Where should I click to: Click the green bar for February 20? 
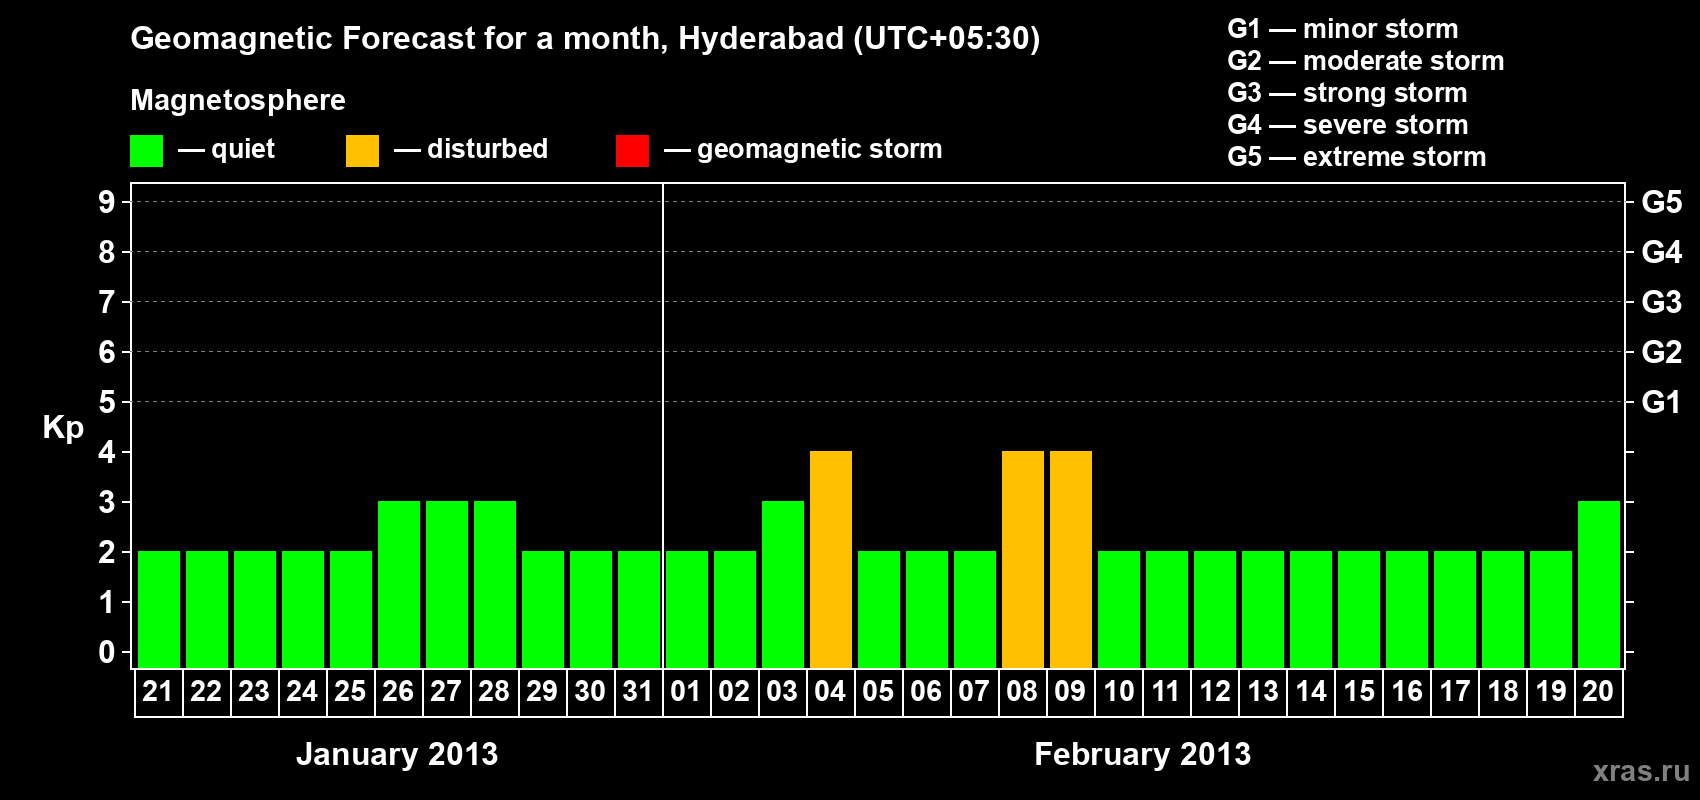1599,585
